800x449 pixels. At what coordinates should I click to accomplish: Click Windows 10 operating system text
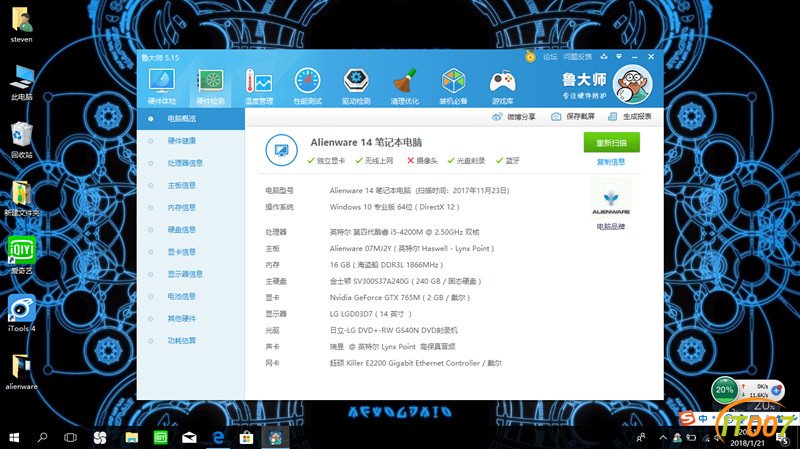point(394,207)
